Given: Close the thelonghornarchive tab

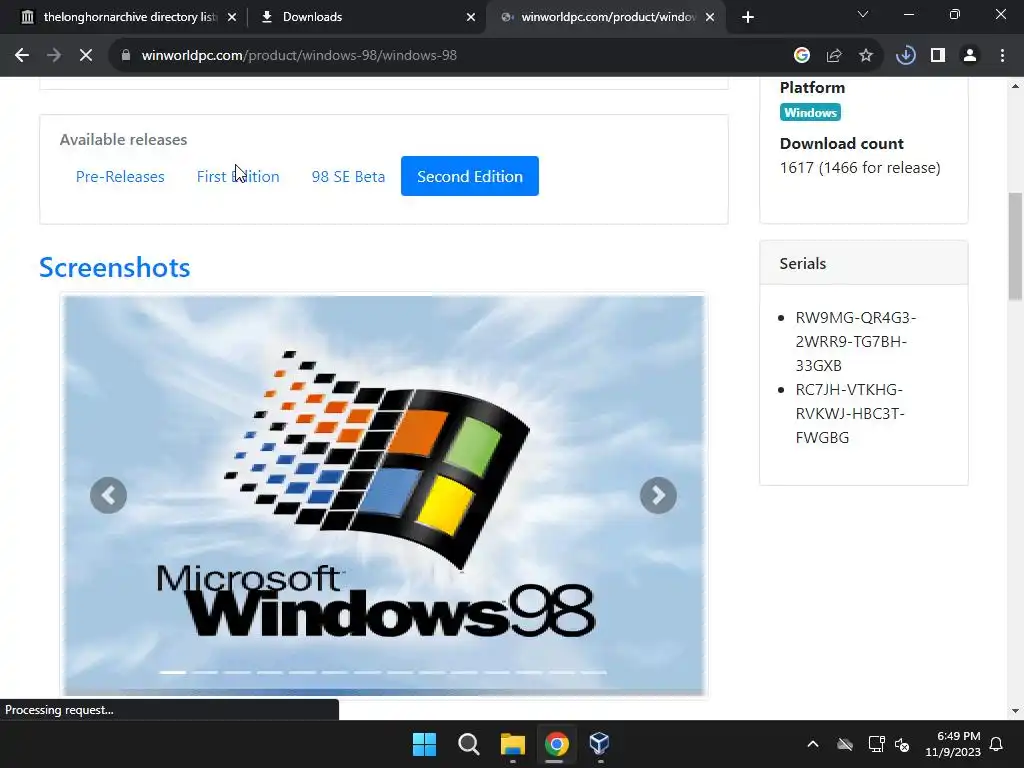Looking at the screenshot, I should coord(232,17).
